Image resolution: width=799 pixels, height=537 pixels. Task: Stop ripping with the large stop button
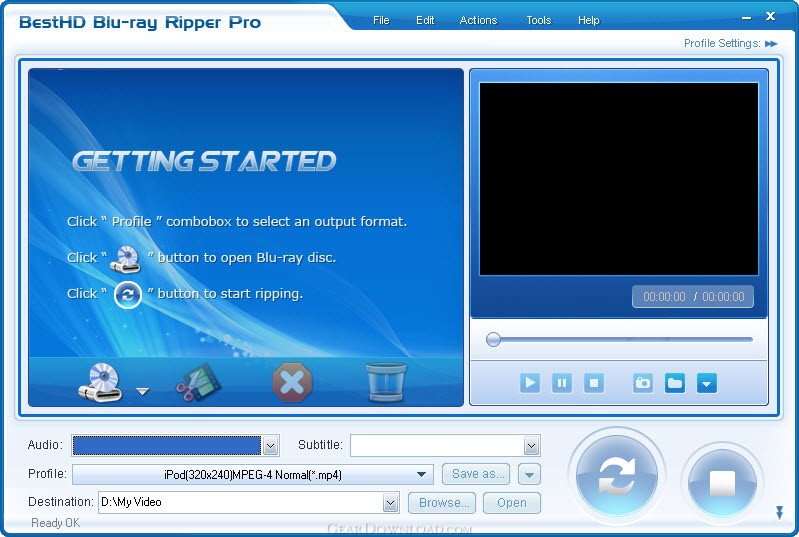tap(722, 481)
